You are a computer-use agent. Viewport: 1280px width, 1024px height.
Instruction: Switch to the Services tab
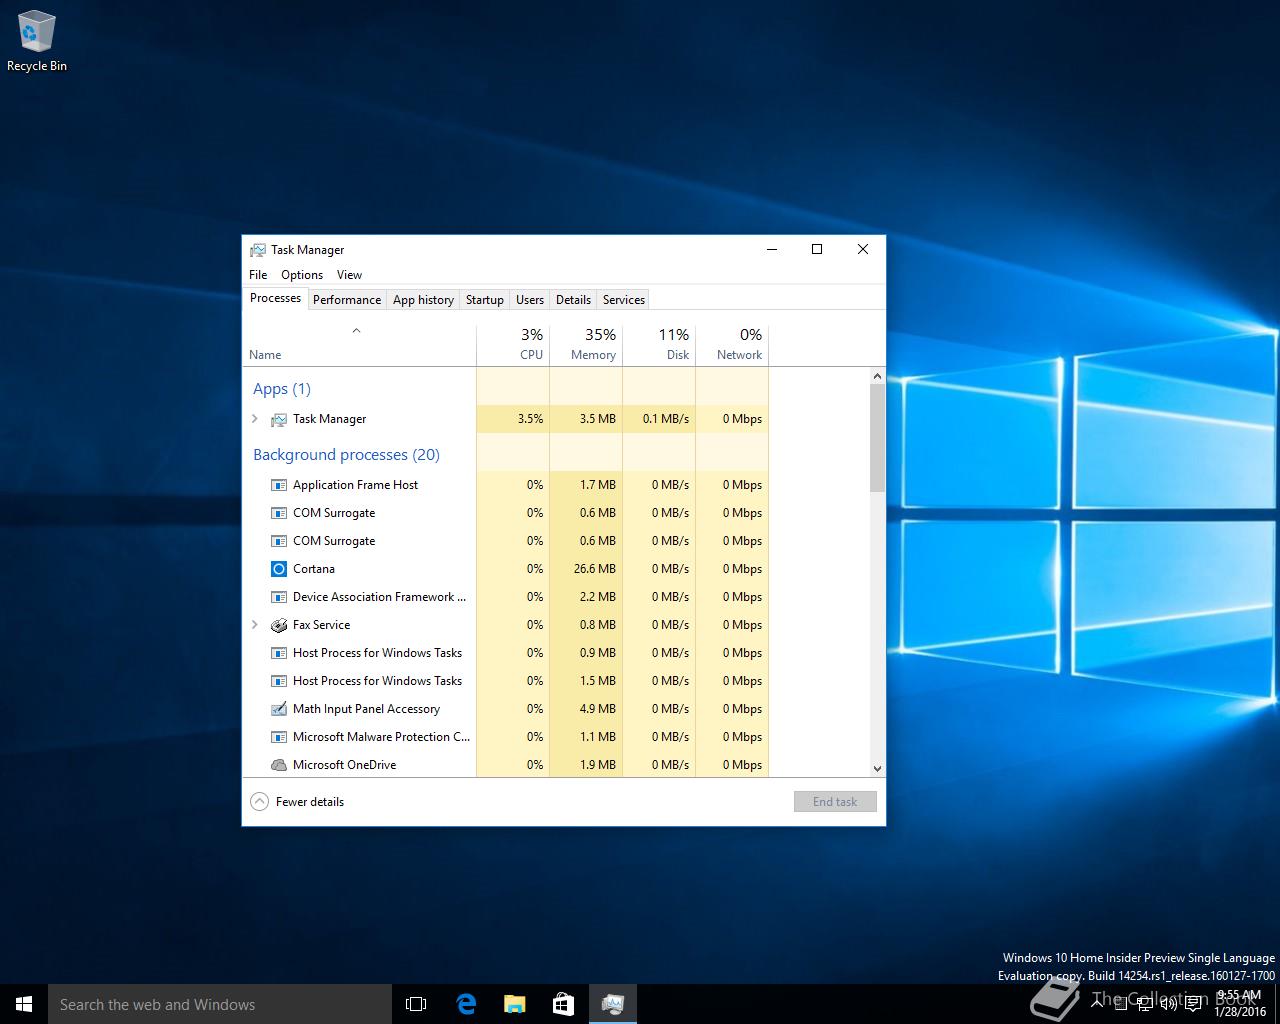point(624,300)
